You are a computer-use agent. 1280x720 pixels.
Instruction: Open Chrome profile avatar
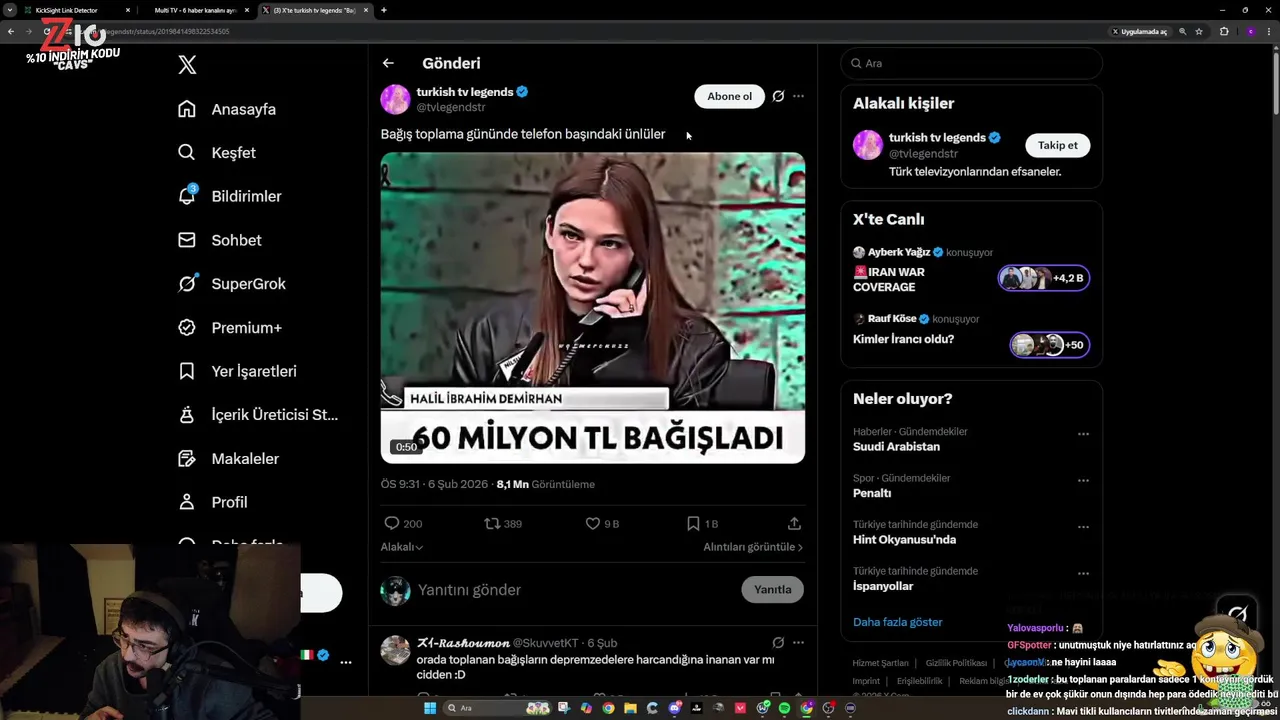(1250, 31)
